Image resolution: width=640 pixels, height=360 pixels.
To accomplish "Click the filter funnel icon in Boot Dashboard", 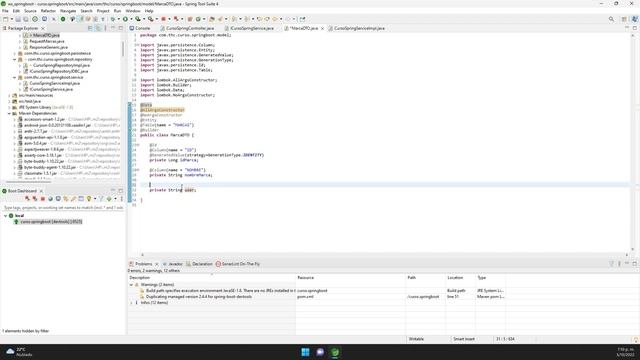I will pyautogui.click(x=101, y=199).
